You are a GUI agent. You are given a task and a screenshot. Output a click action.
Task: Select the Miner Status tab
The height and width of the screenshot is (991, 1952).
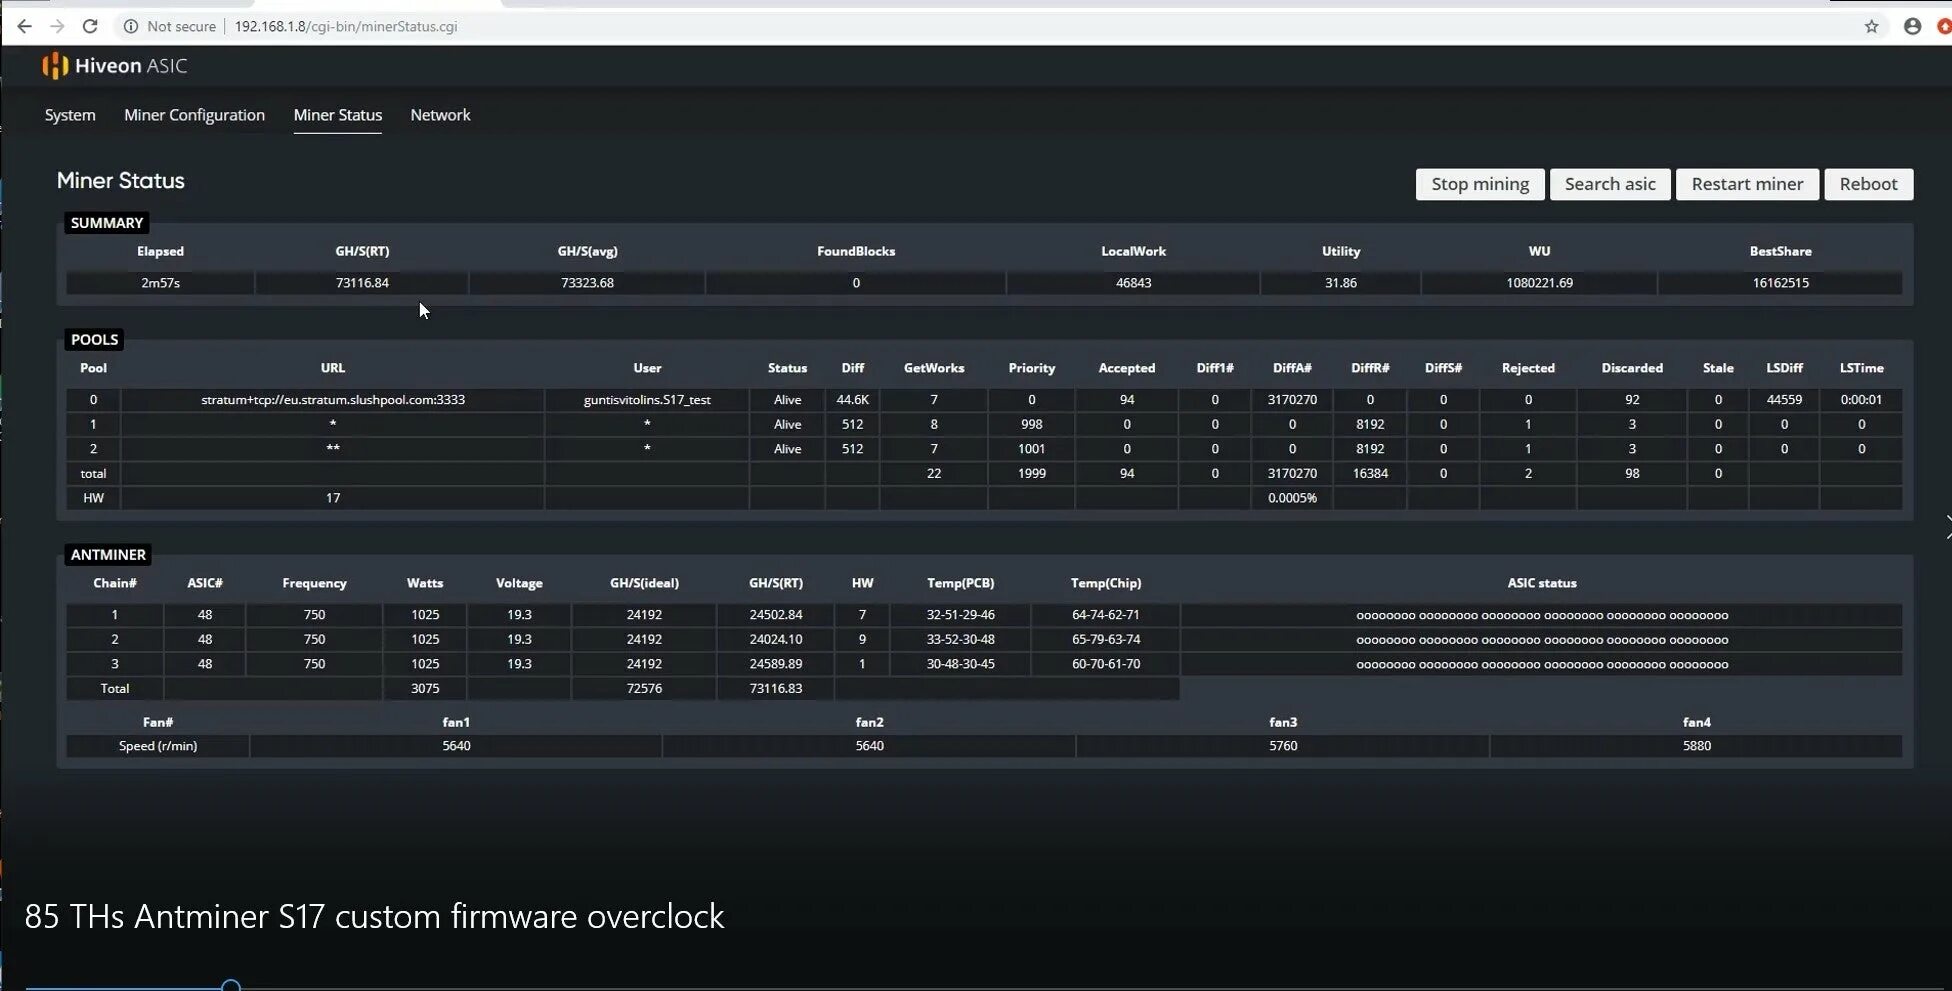point(338,115)
